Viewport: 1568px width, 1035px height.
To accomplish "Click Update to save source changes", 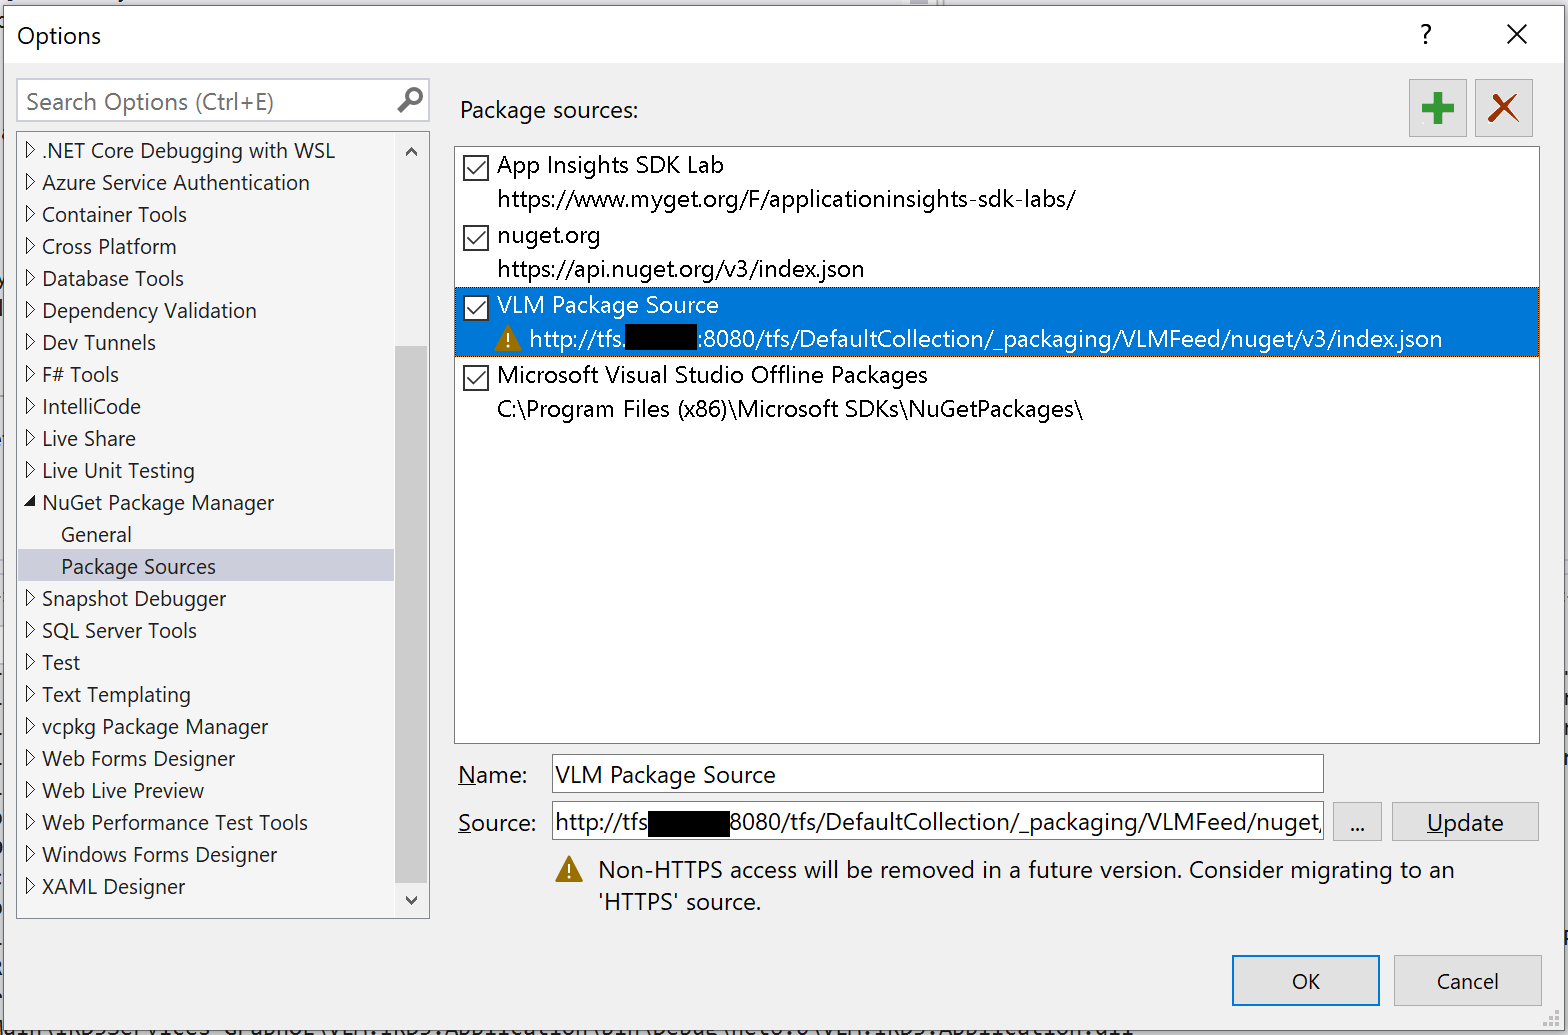I will (x=1465, y=822).
